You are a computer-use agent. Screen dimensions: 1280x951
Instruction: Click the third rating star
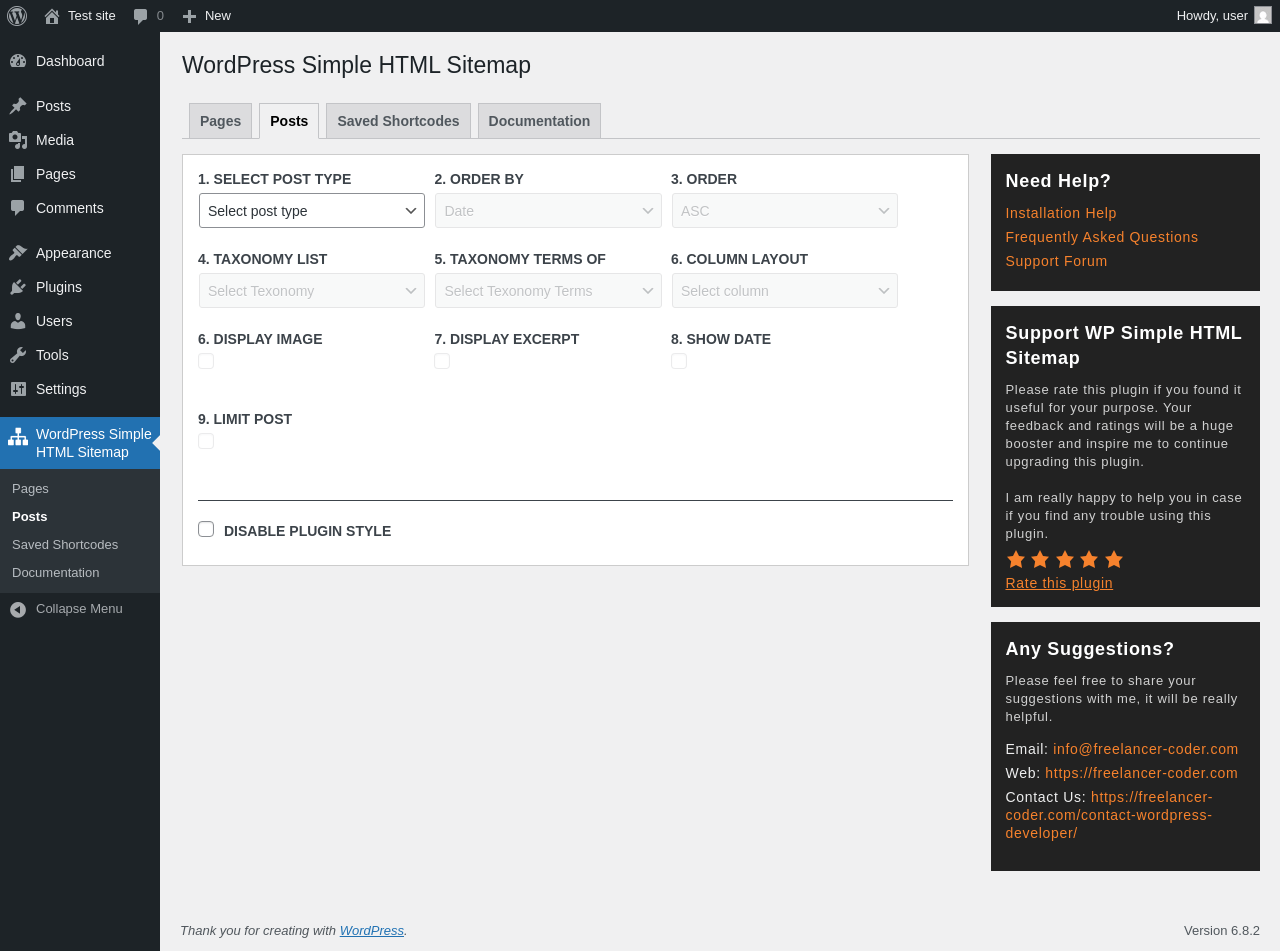1065,559
